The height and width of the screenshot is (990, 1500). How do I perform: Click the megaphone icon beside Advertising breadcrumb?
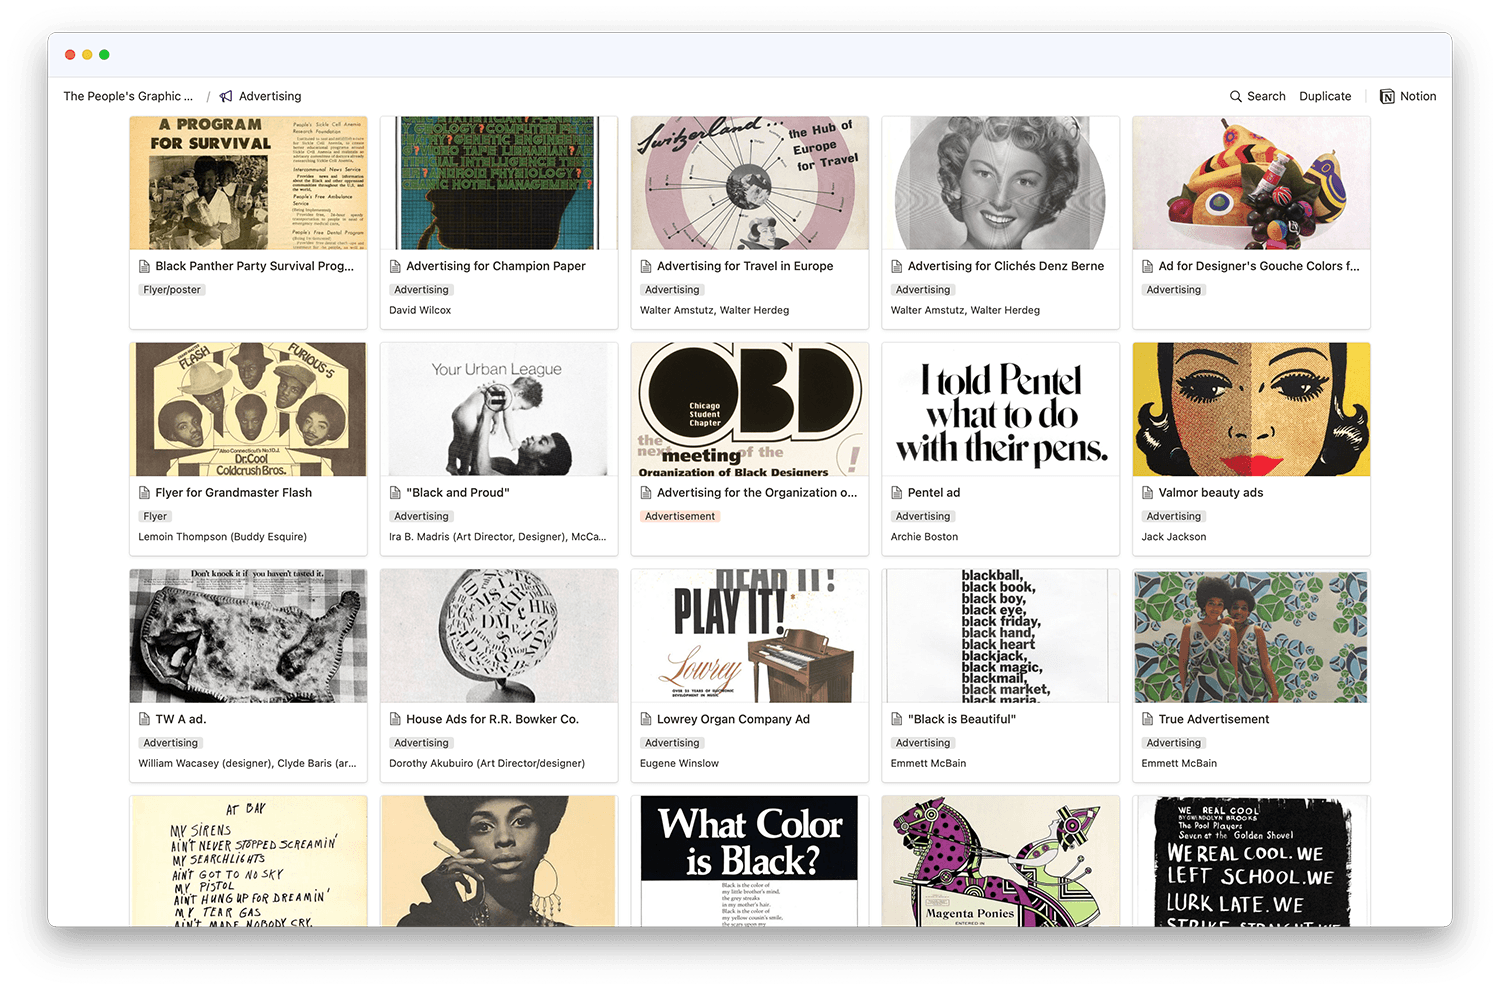point(226,96)
